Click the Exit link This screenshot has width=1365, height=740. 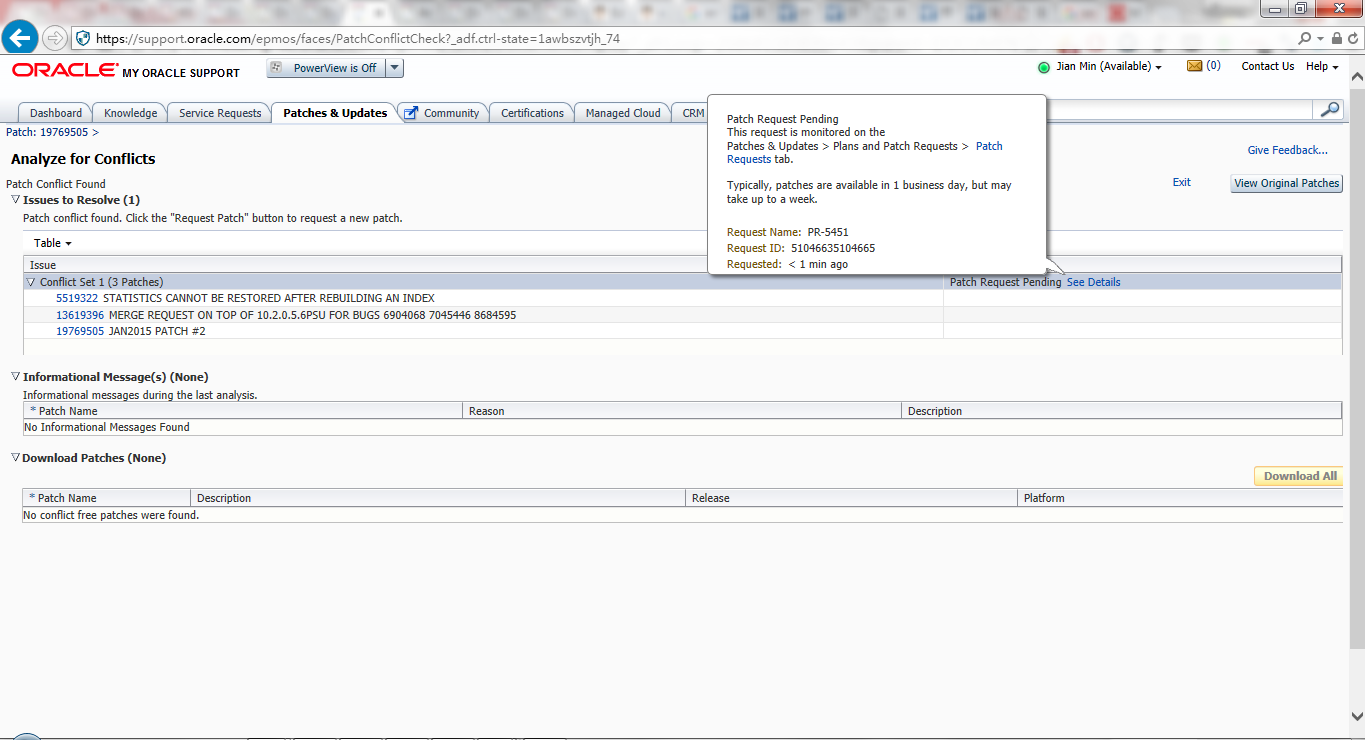tap(1182, 182)
